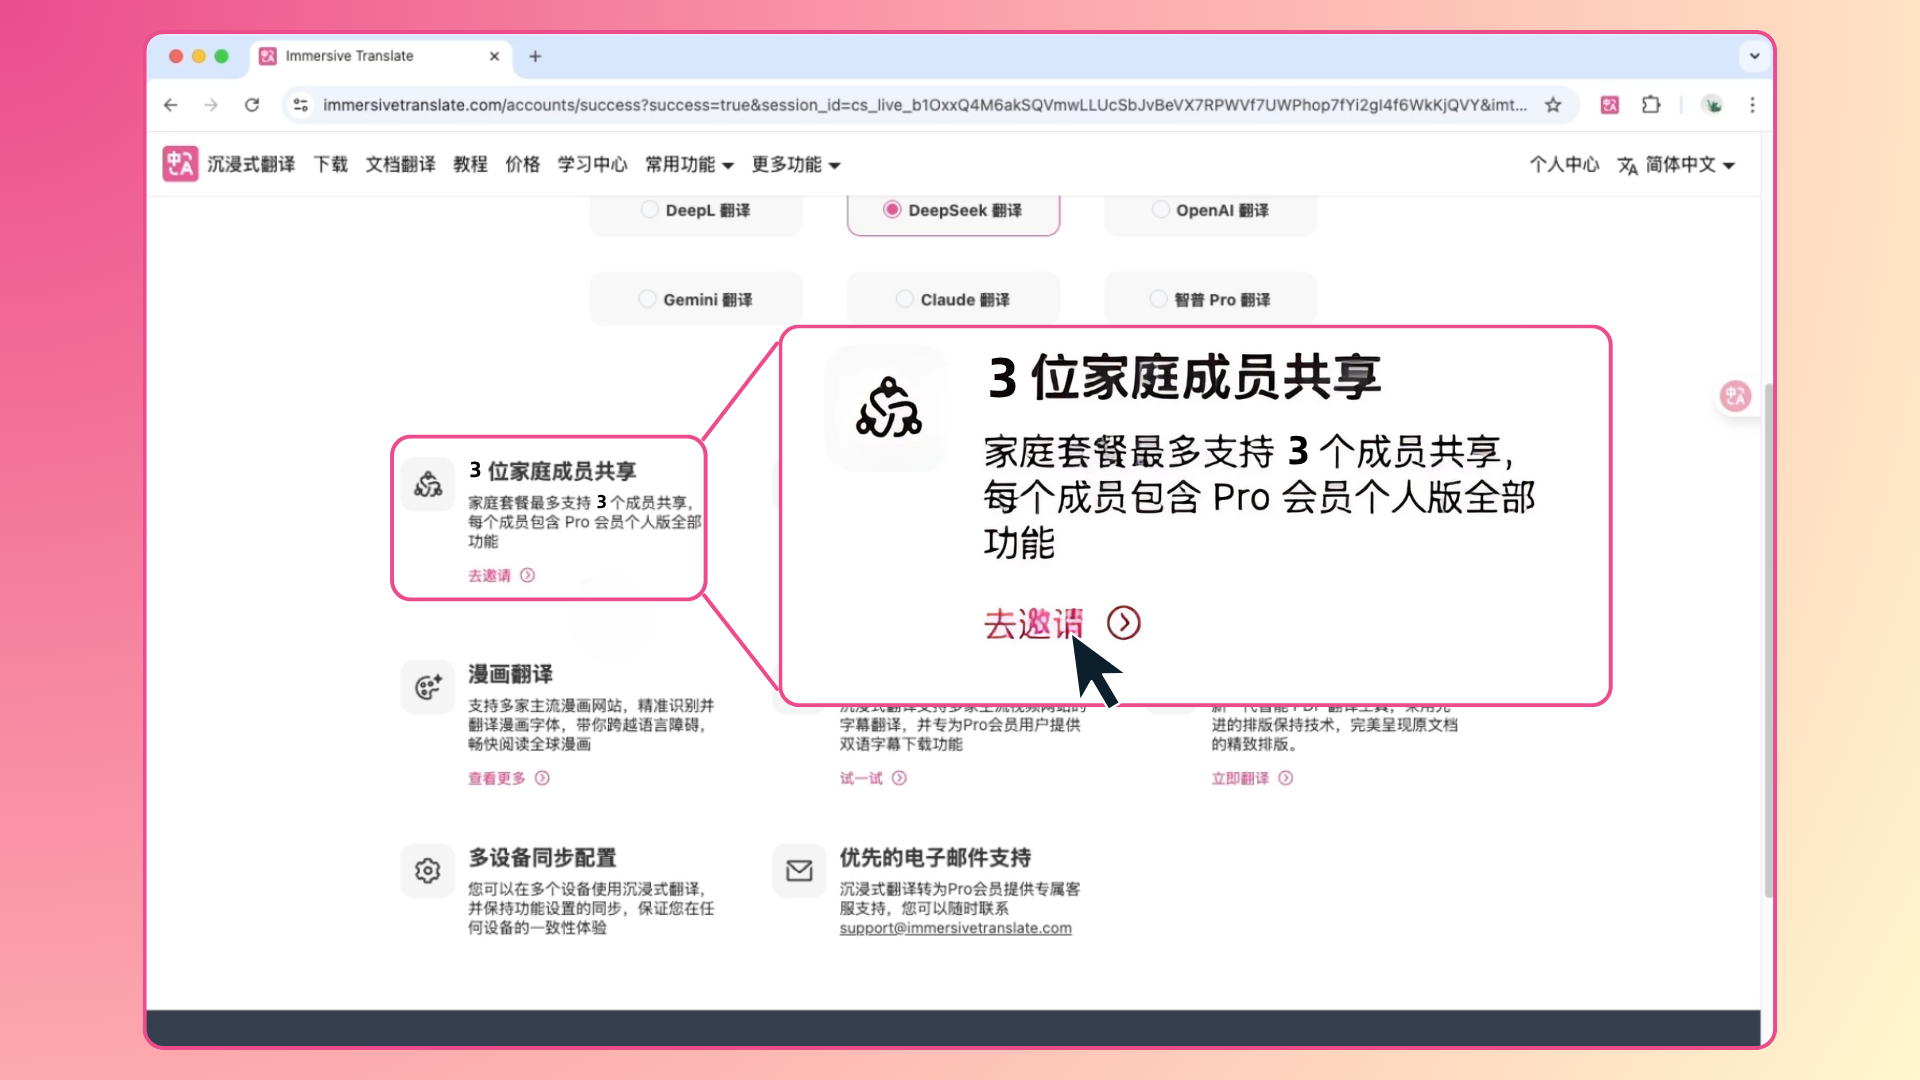
Task: Click the site information icon in address bar
Action: (300, 105)
